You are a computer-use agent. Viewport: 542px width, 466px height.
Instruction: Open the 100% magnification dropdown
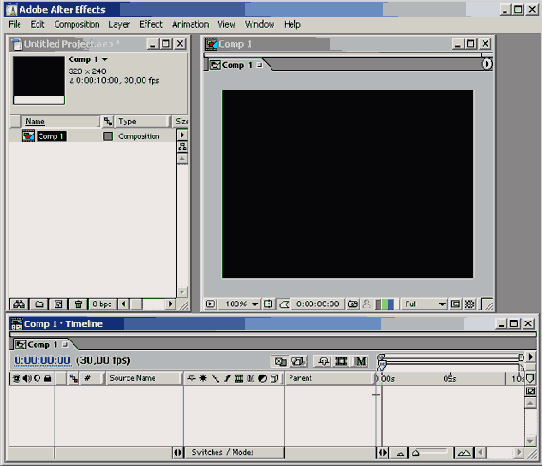(241, 304)
